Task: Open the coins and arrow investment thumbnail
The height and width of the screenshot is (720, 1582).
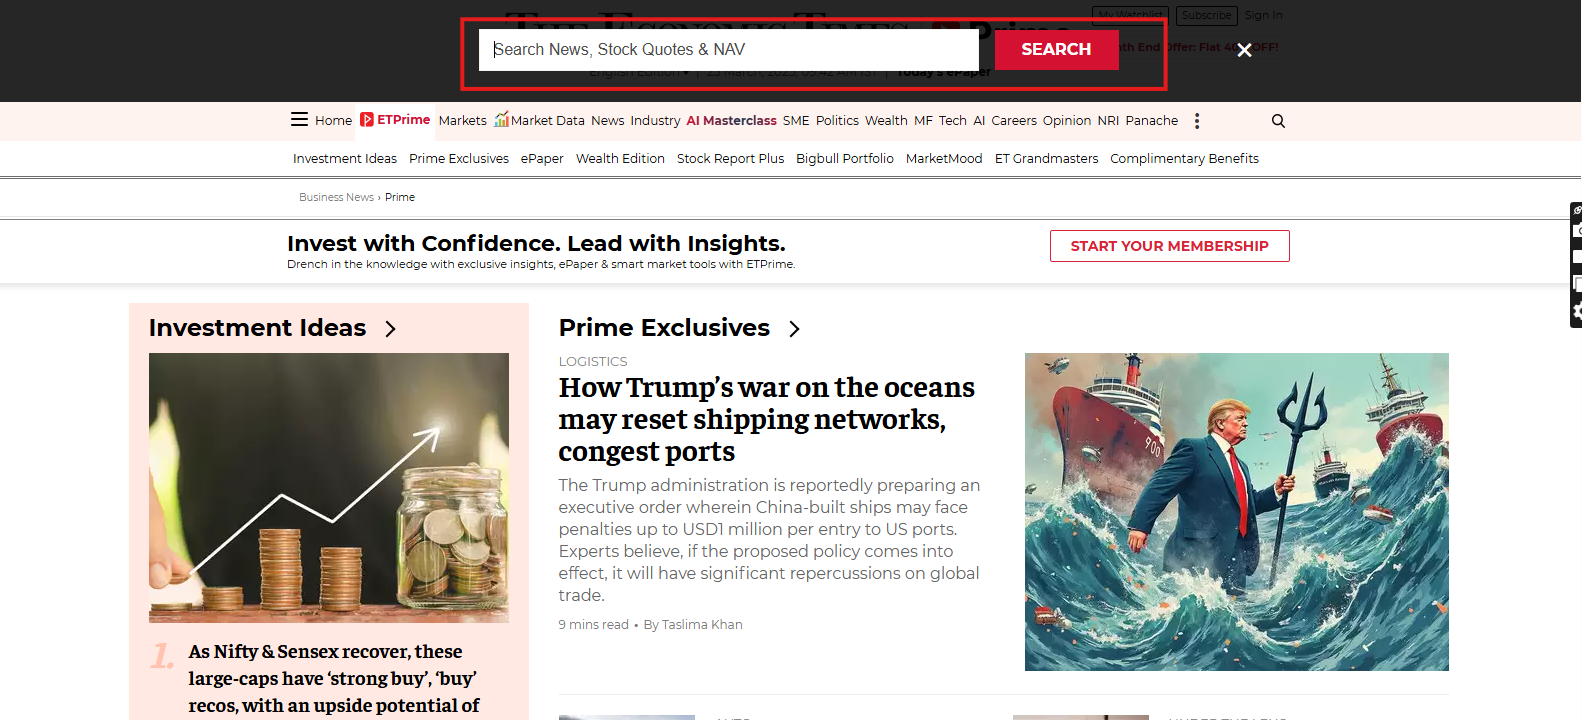Action: point(329,488)
